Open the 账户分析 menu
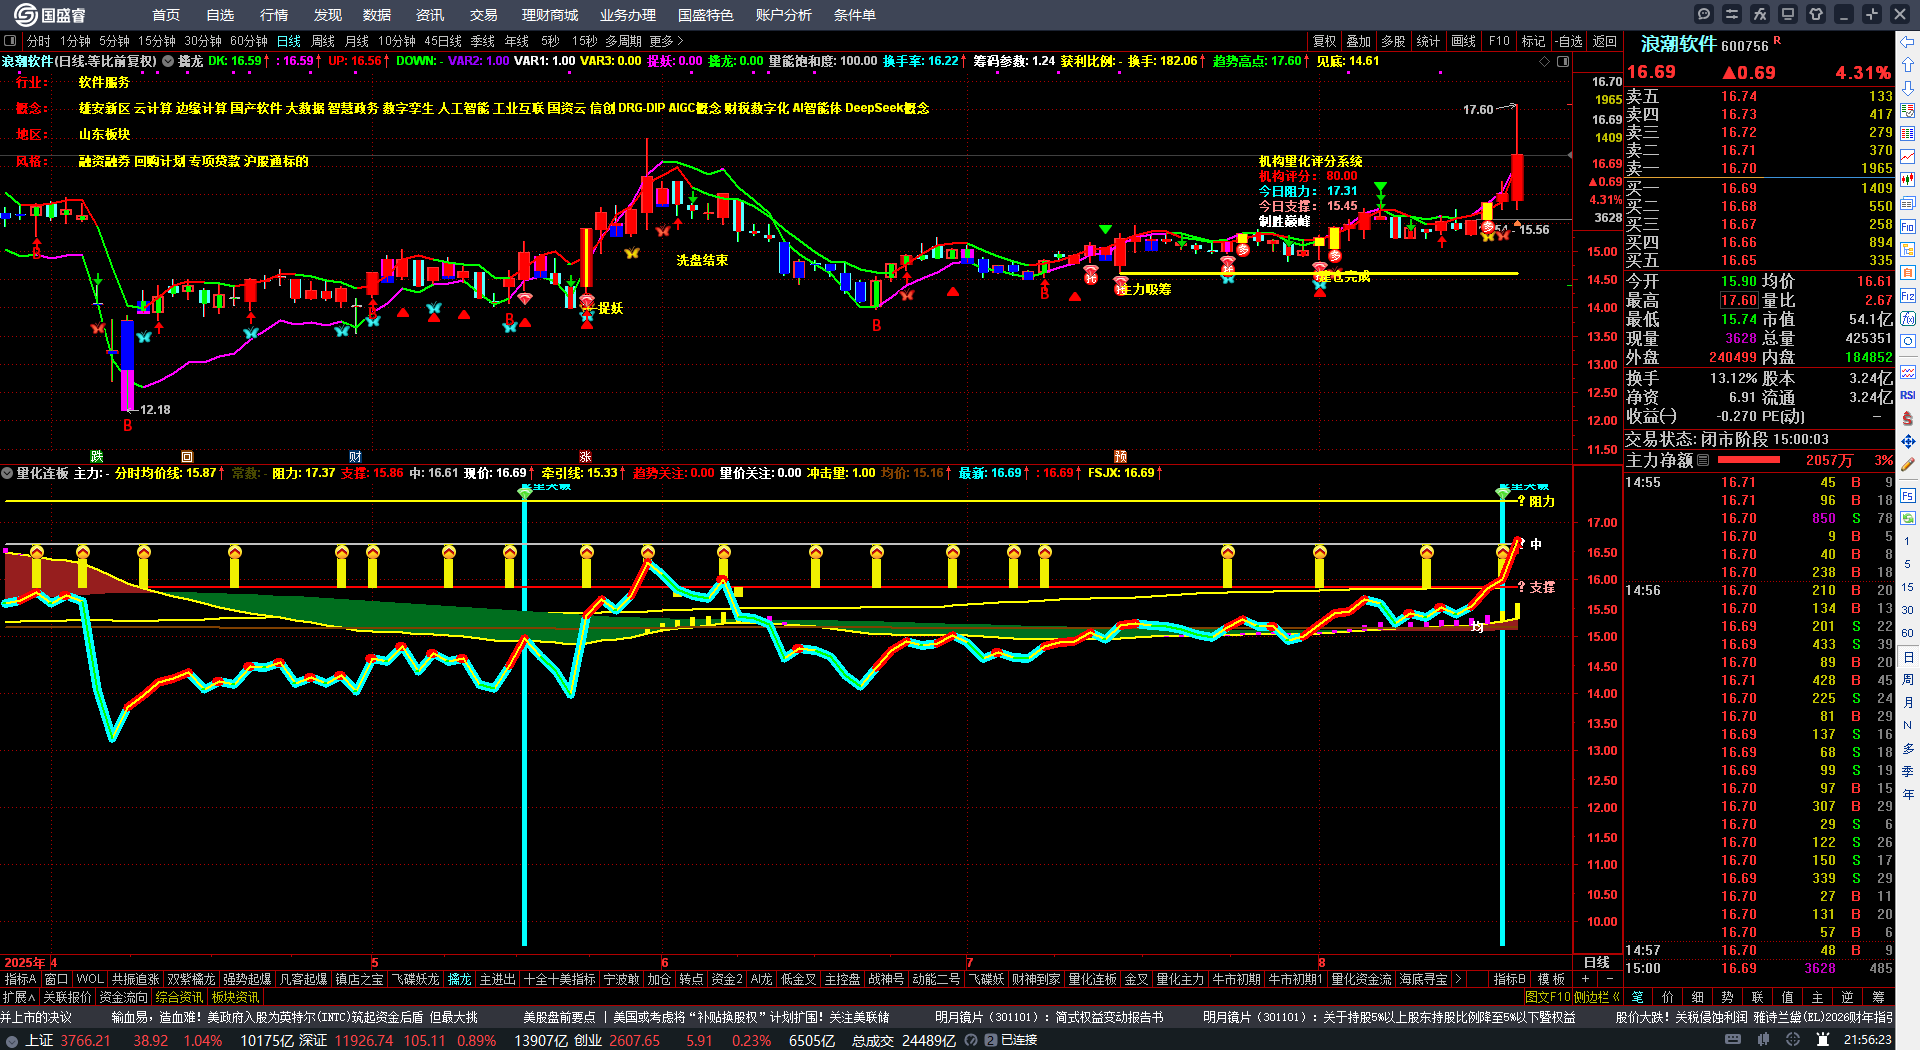 click(784, 15)
